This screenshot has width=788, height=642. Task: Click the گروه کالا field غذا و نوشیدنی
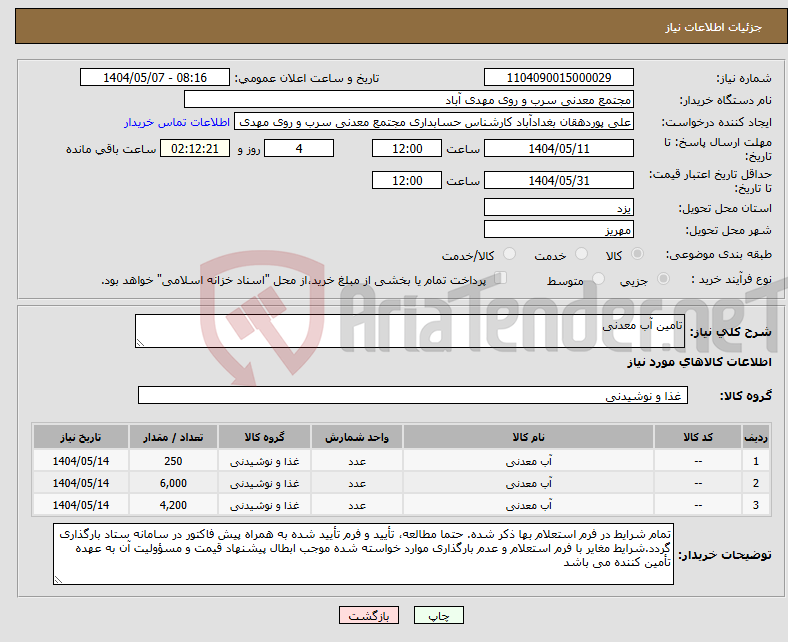(x=413, y=395)
